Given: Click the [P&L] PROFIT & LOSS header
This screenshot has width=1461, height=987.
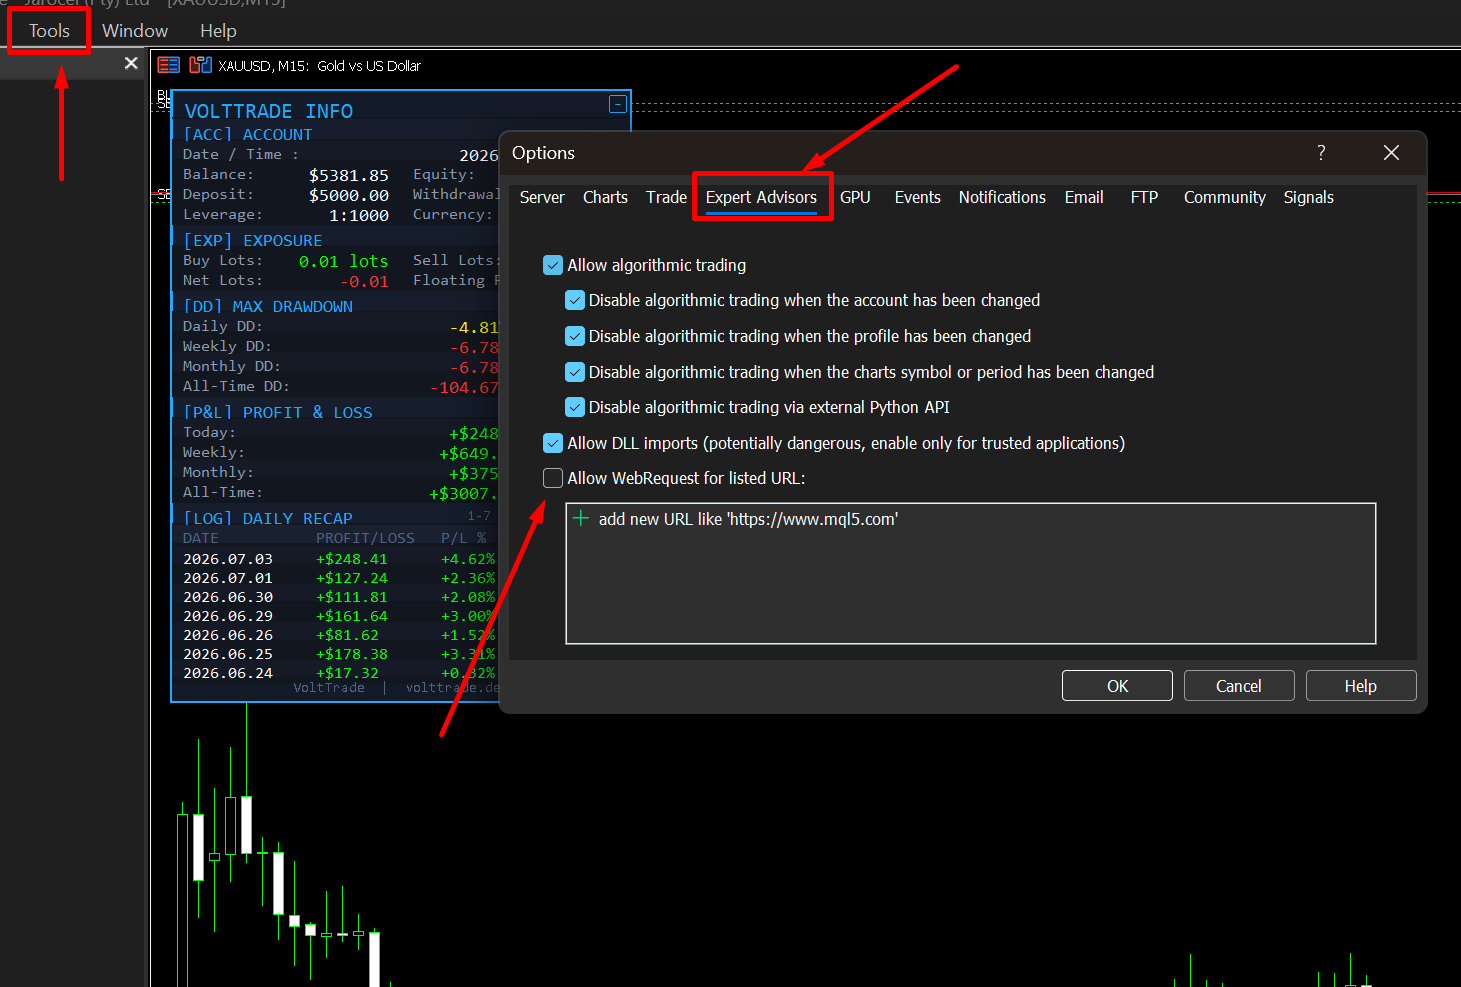Looking at the screenshot, I should 278,412.
